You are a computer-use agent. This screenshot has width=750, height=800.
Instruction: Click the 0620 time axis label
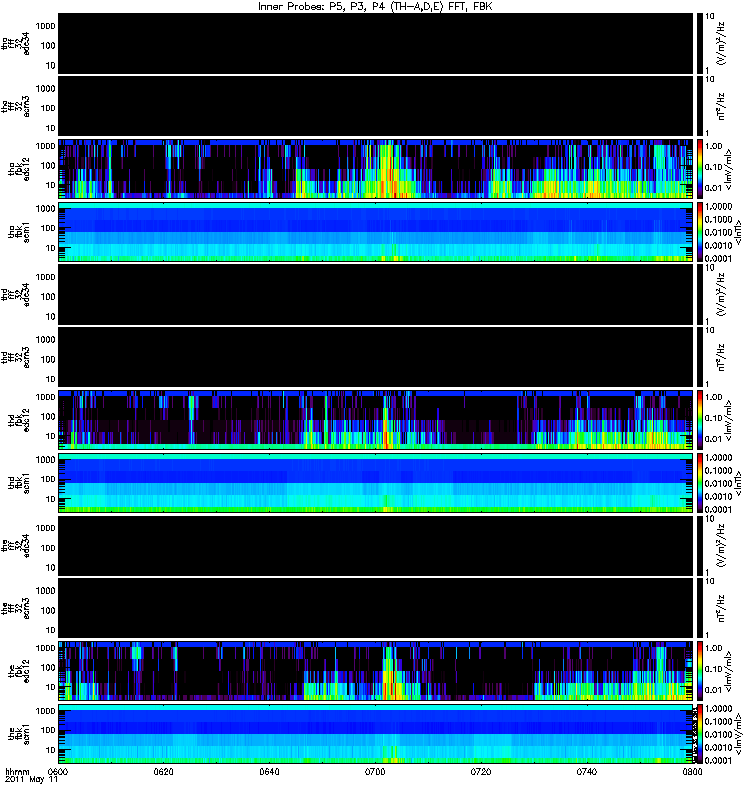[164, 771]
